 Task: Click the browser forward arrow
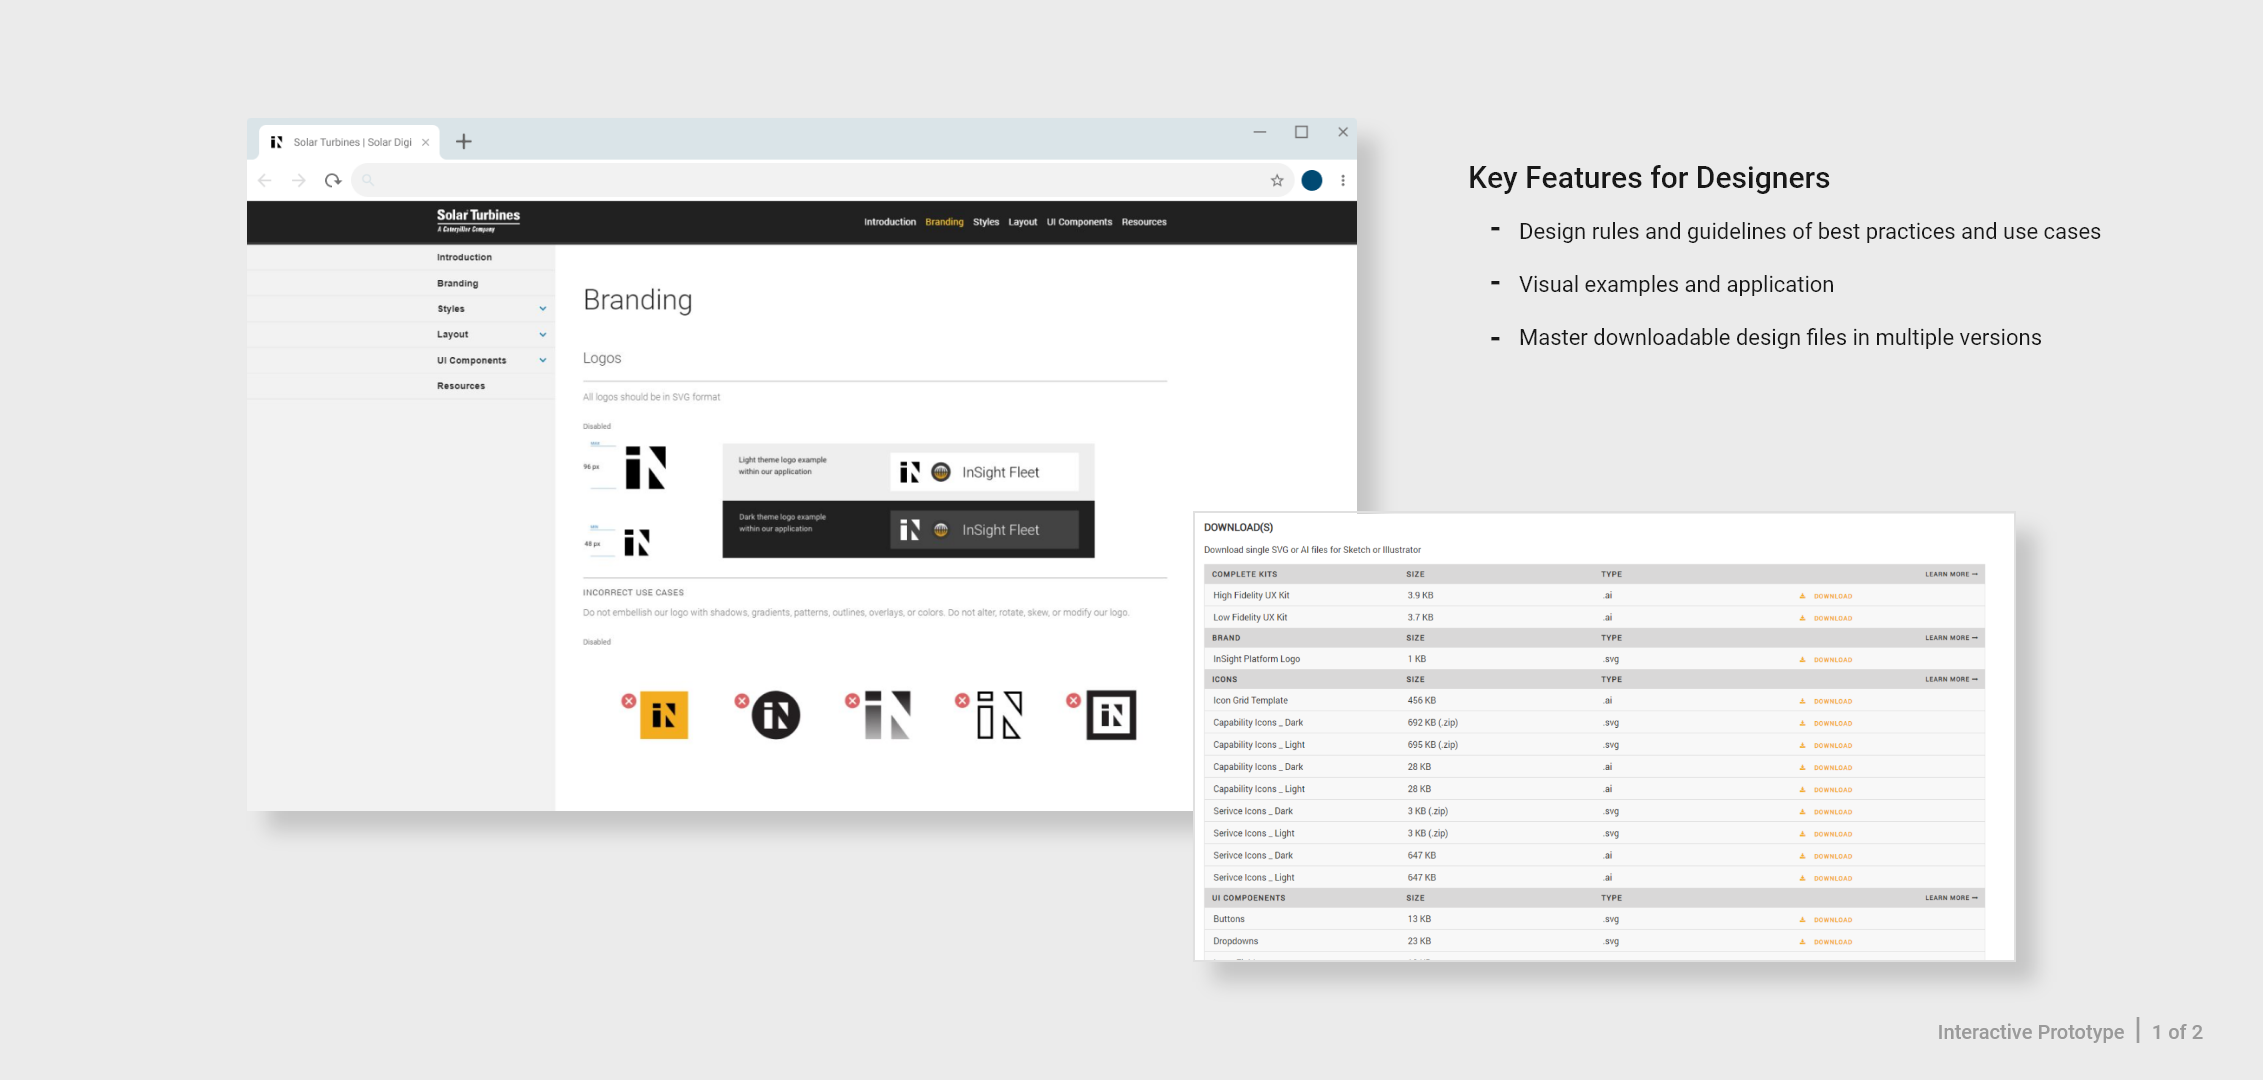(298, 181)
